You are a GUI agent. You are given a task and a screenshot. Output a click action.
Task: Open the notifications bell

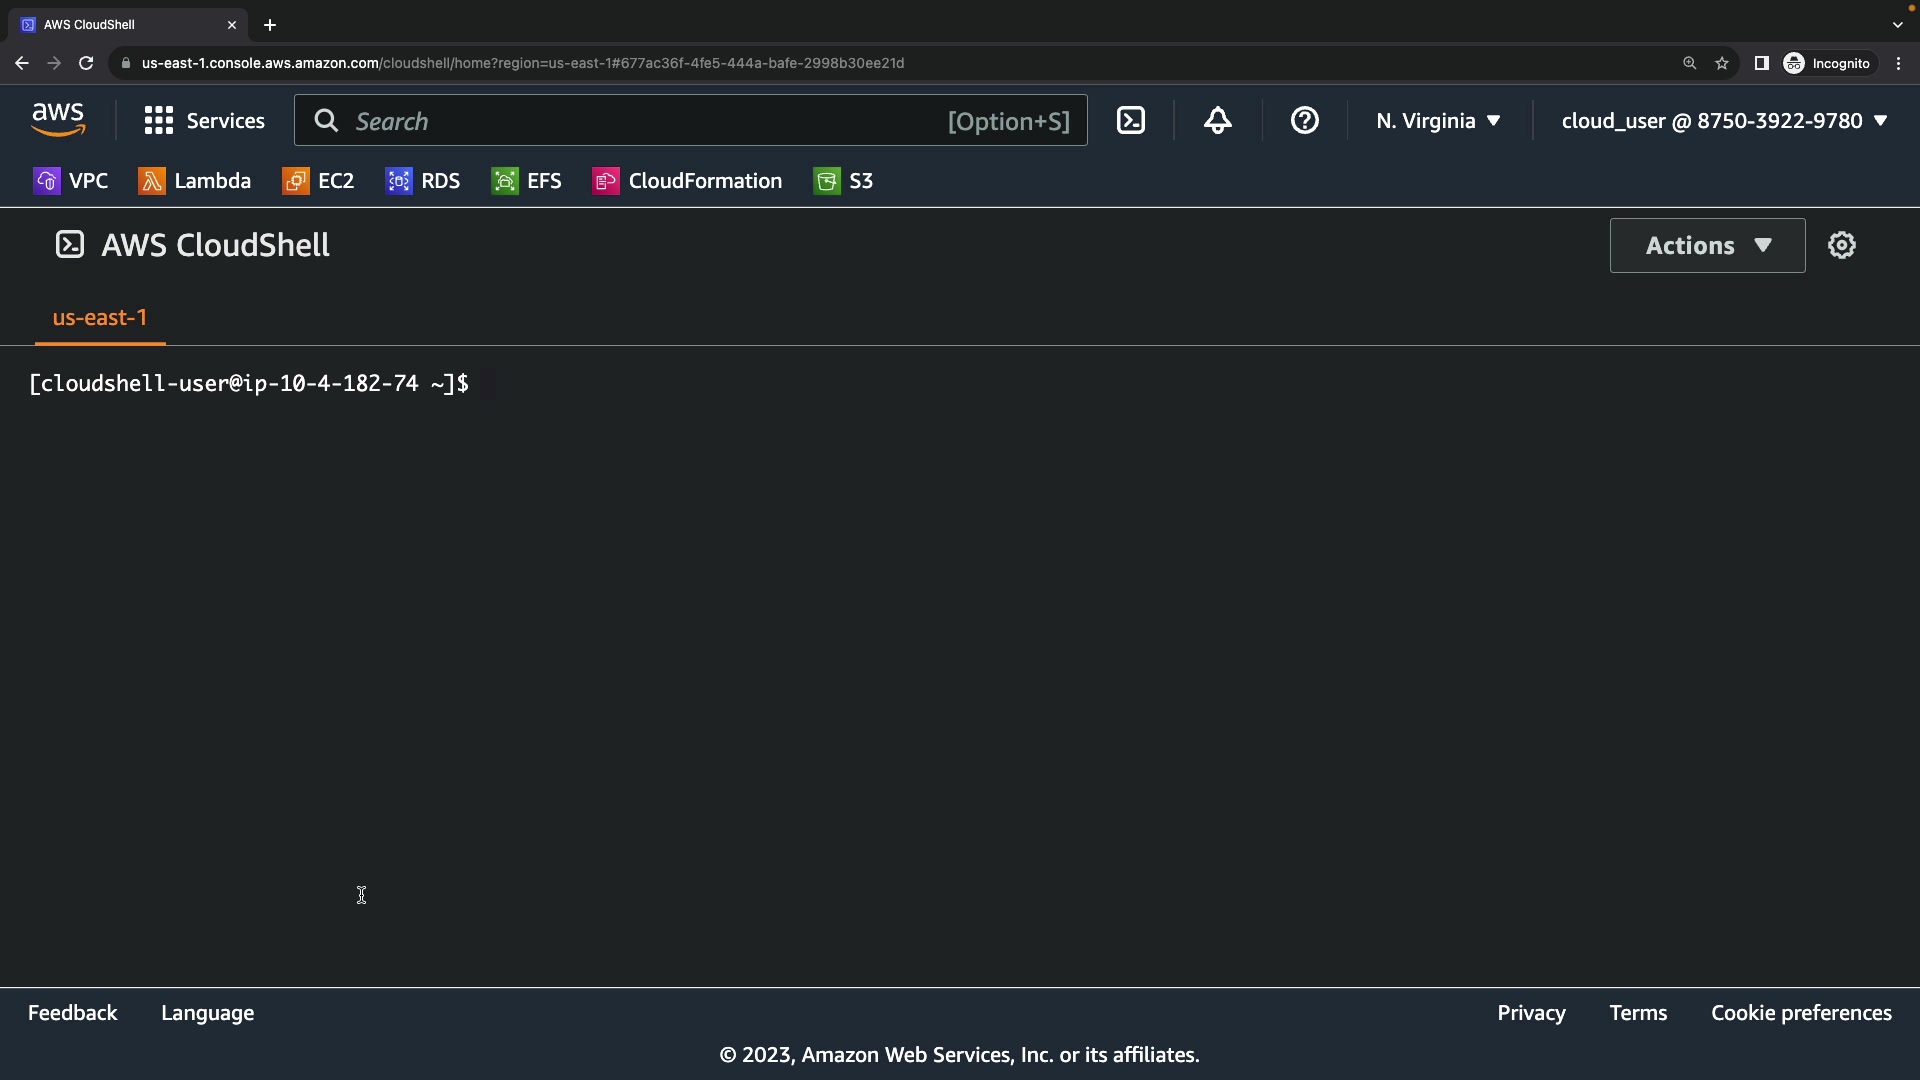click(x=1217, y=121)
